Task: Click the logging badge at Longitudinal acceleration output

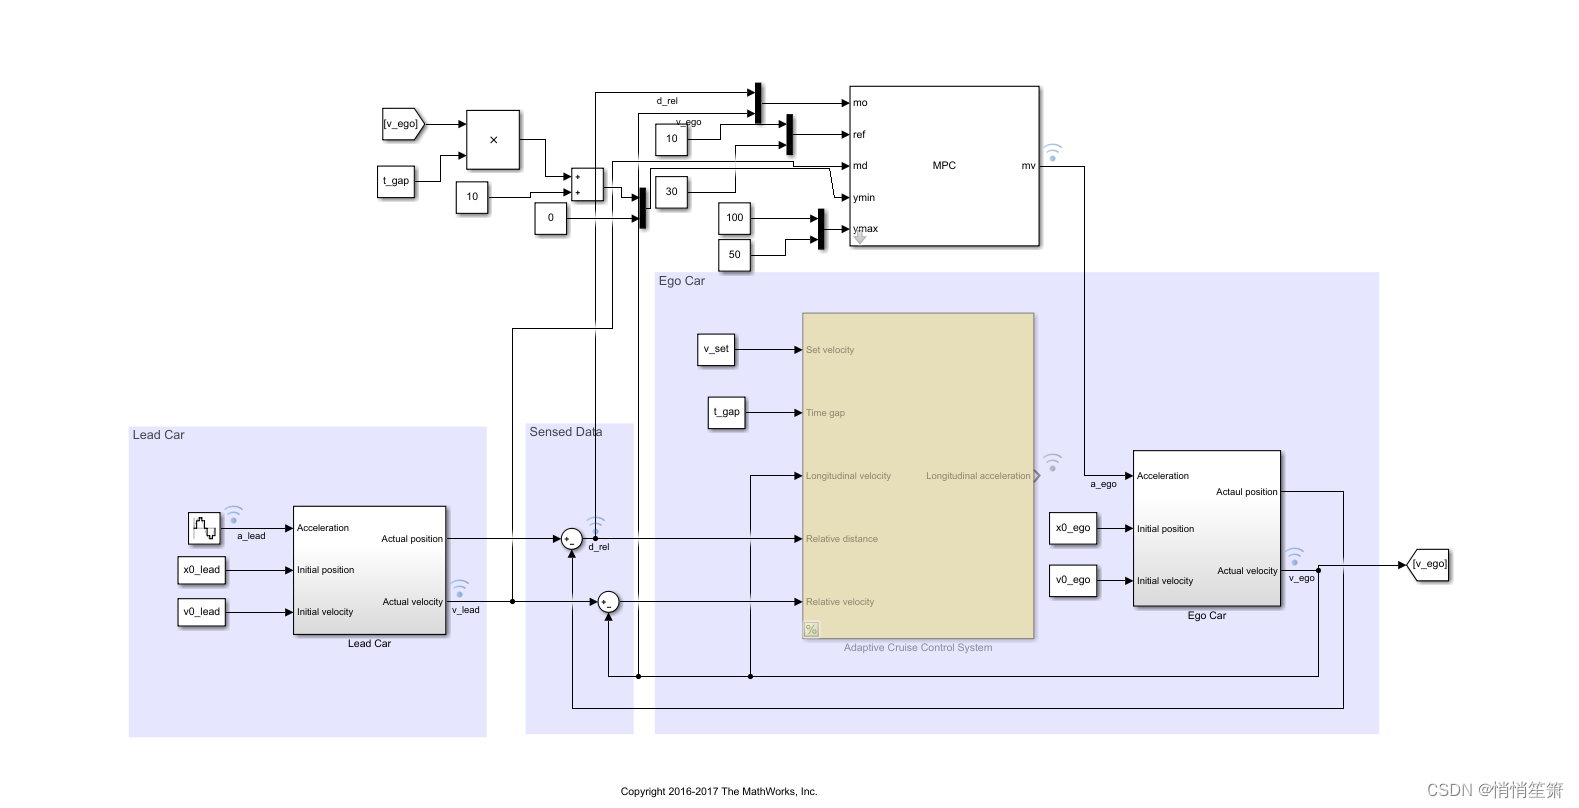Action: [x=1052, y=462]
